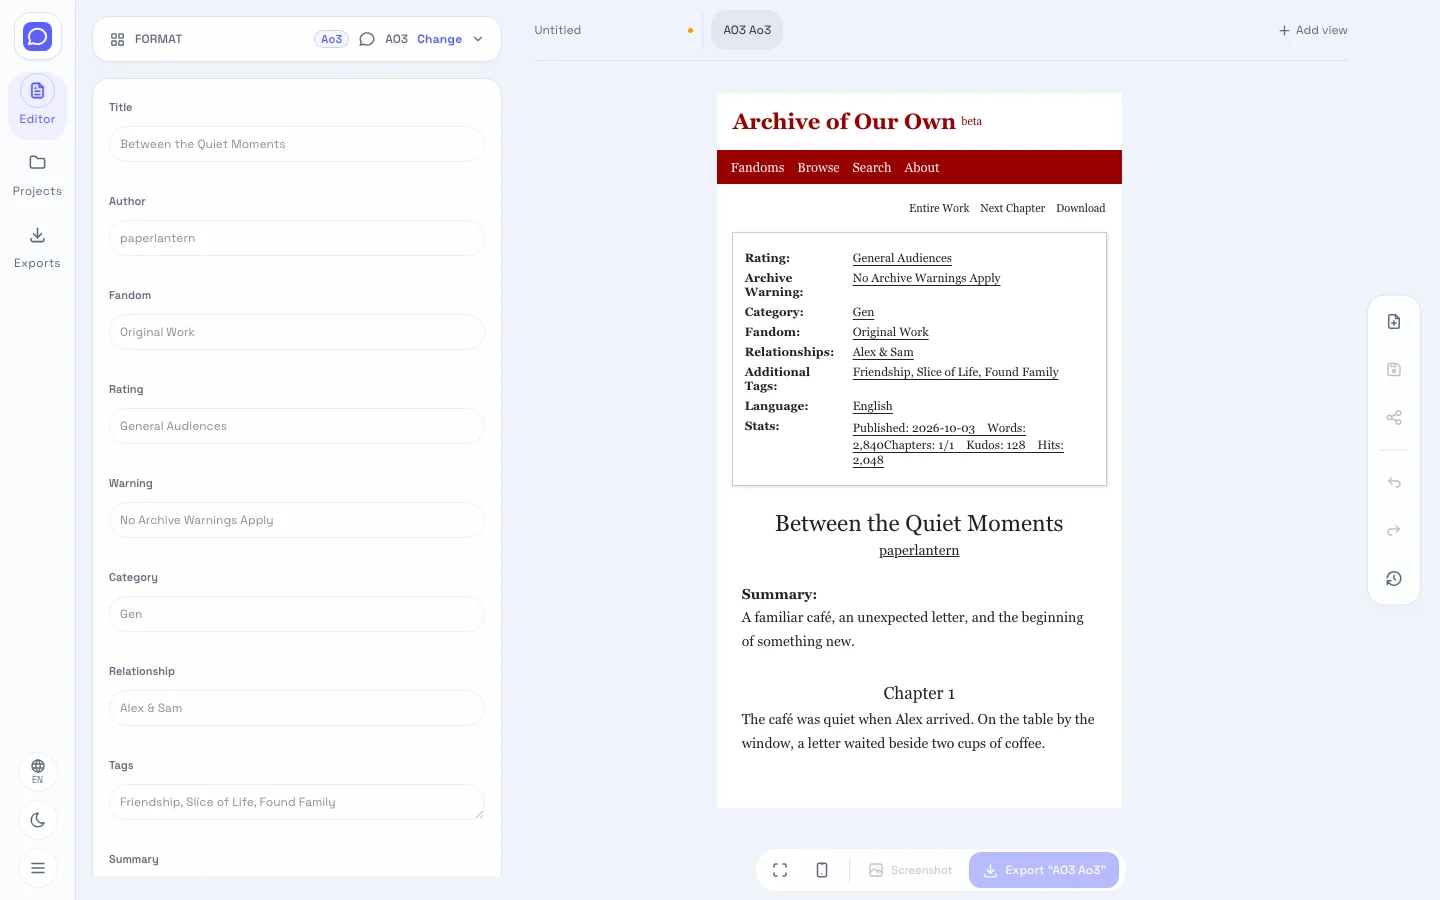
Task: Toggle dark mode with moon icon
Action: (x=38, y=820)
